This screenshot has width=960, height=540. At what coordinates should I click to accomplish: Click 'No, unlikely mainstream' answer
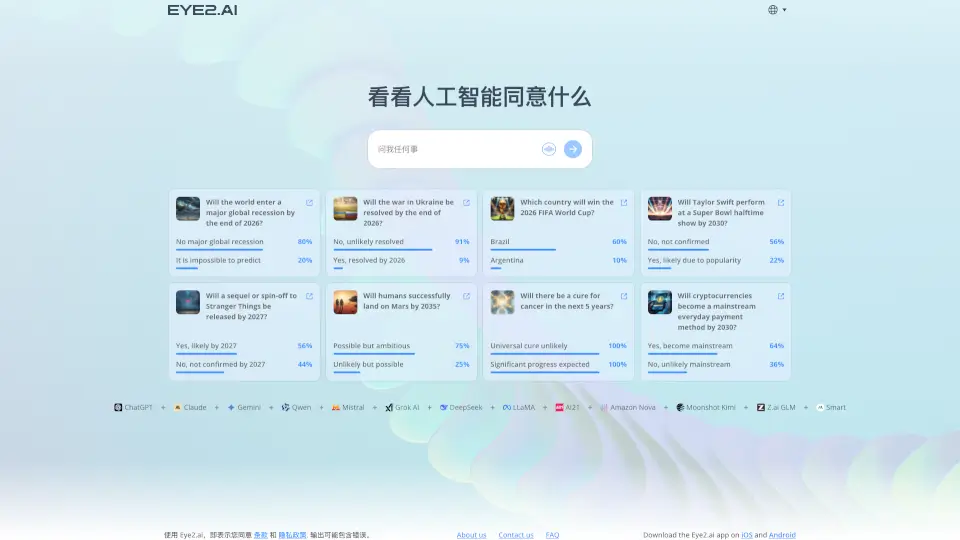coord(716,365)
